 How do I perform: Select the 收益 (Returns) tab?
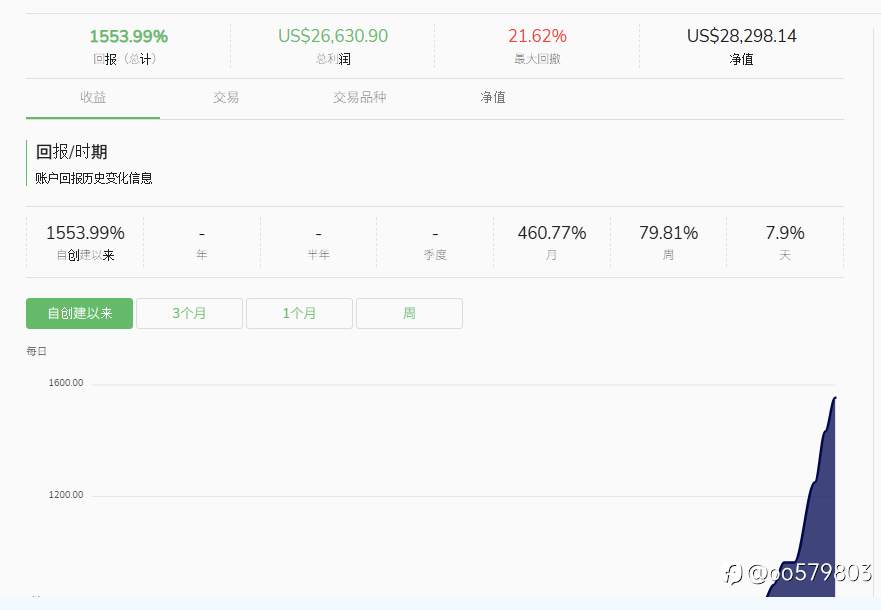tap(93, 97)
